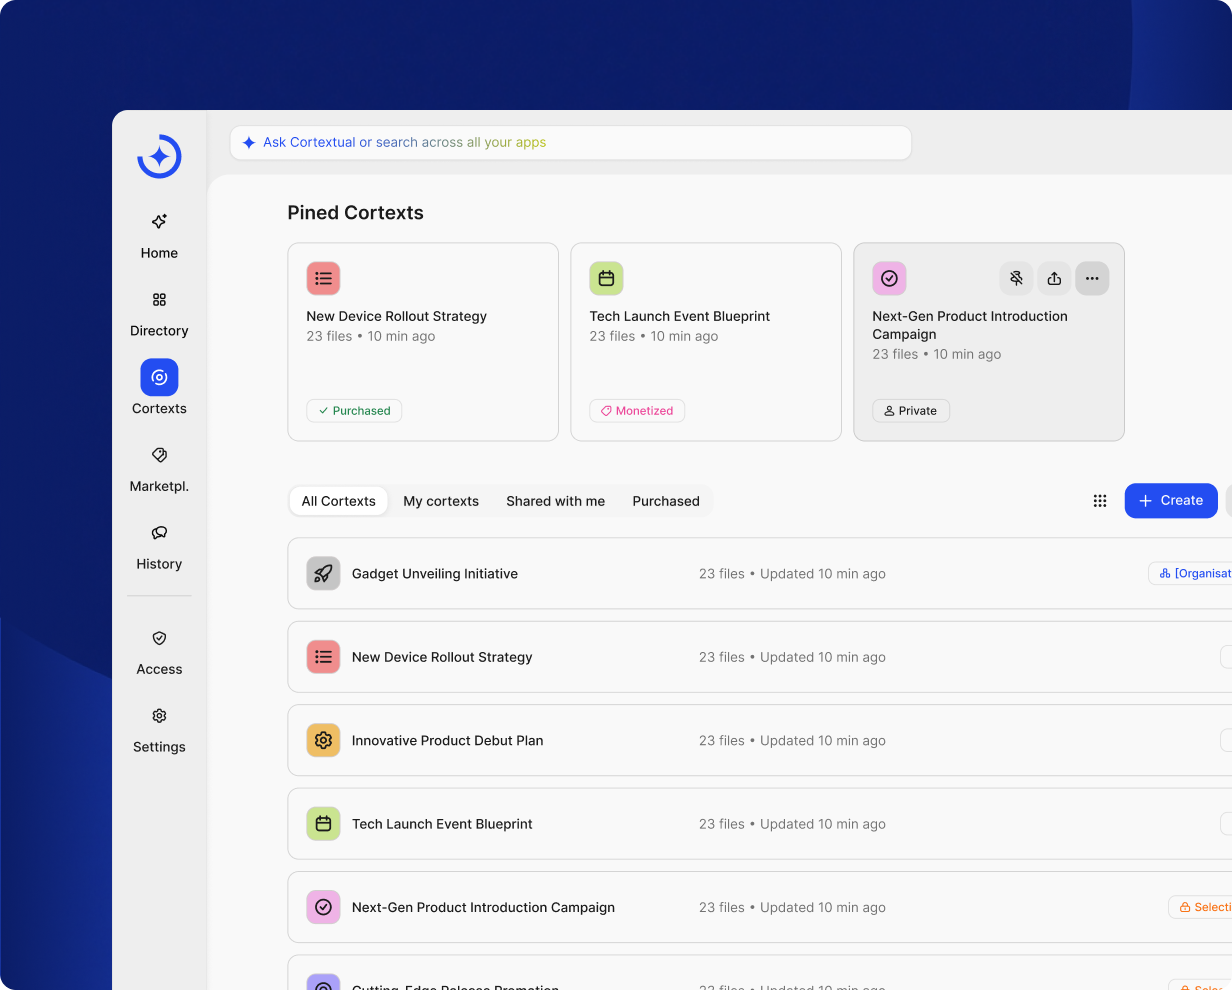Click the Create button

(1170, 501)
